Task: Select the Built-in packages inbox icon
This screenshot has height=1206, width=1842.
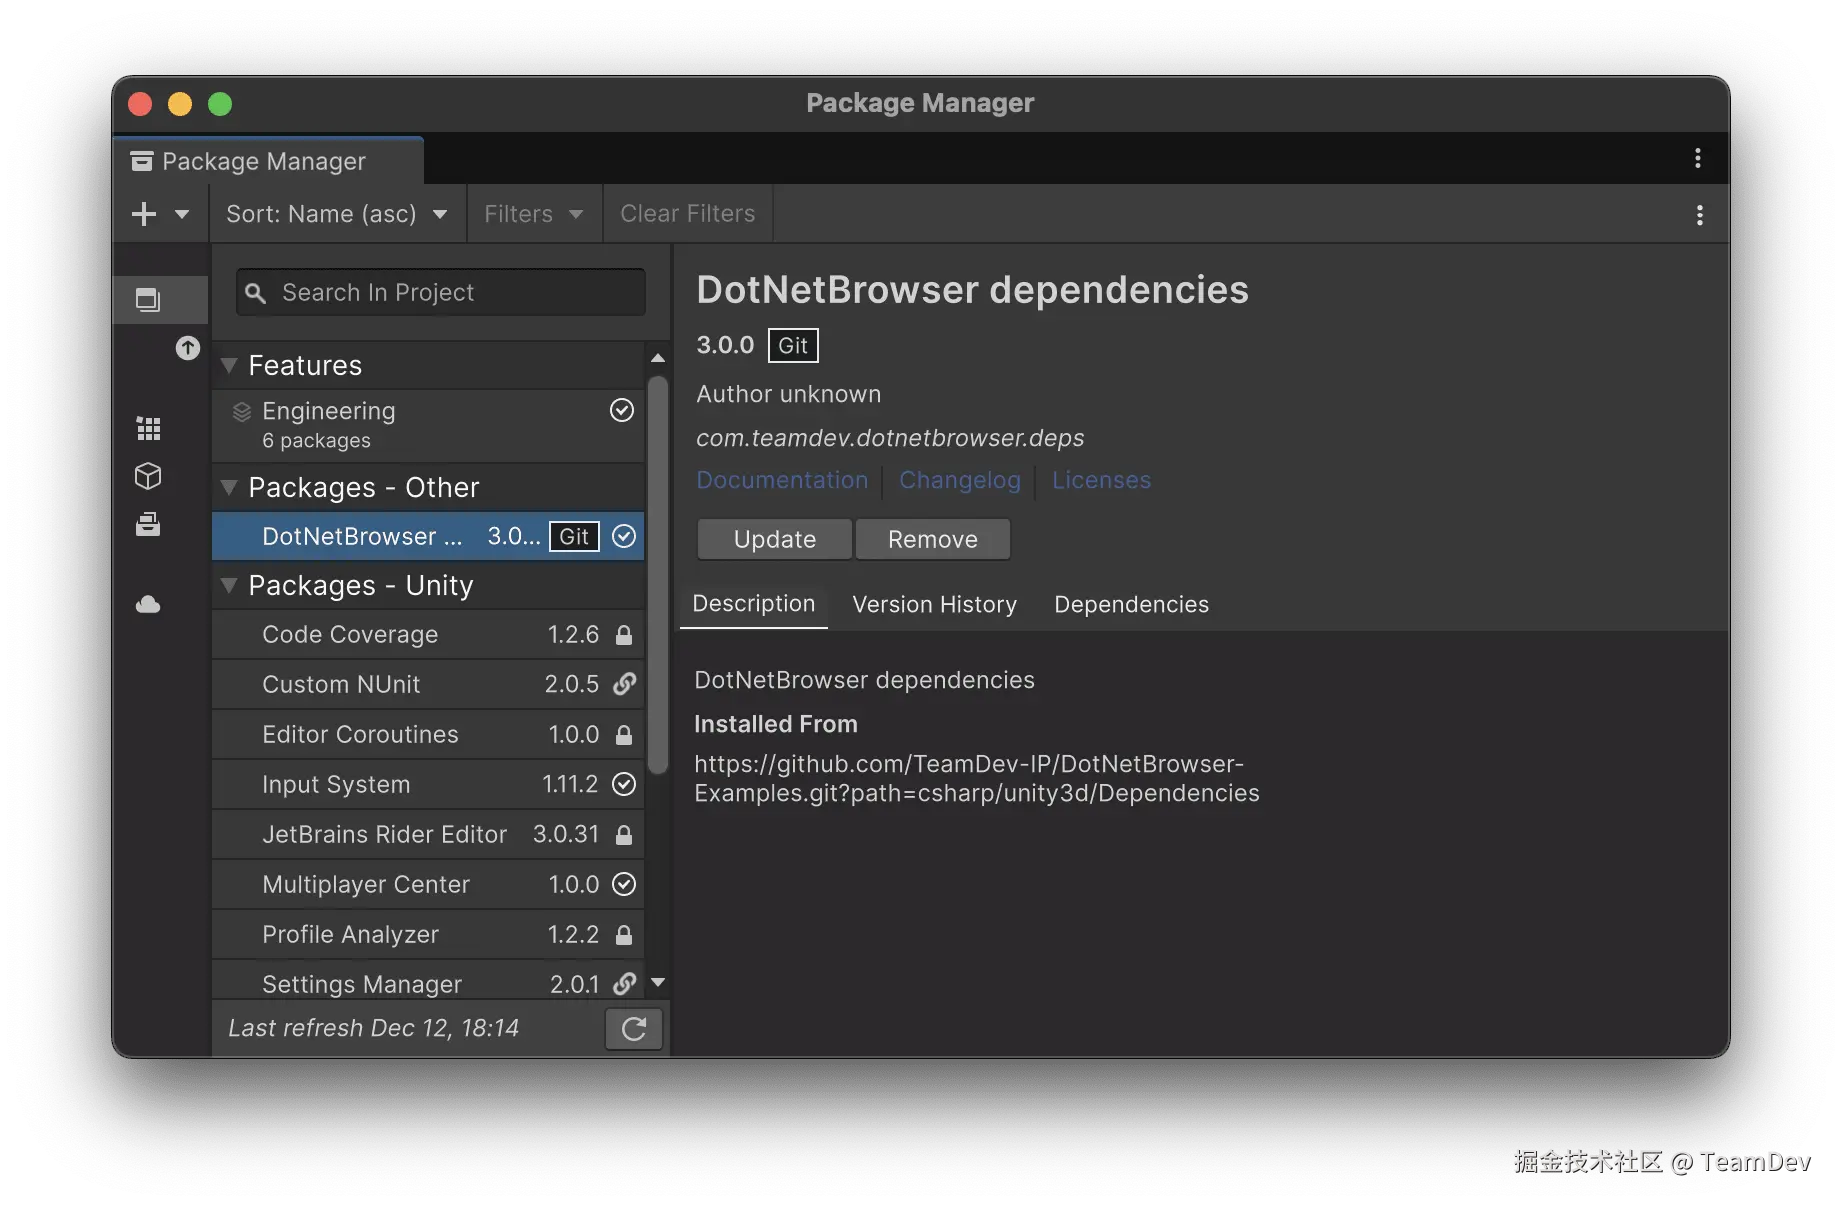Action: pos(148,524)
